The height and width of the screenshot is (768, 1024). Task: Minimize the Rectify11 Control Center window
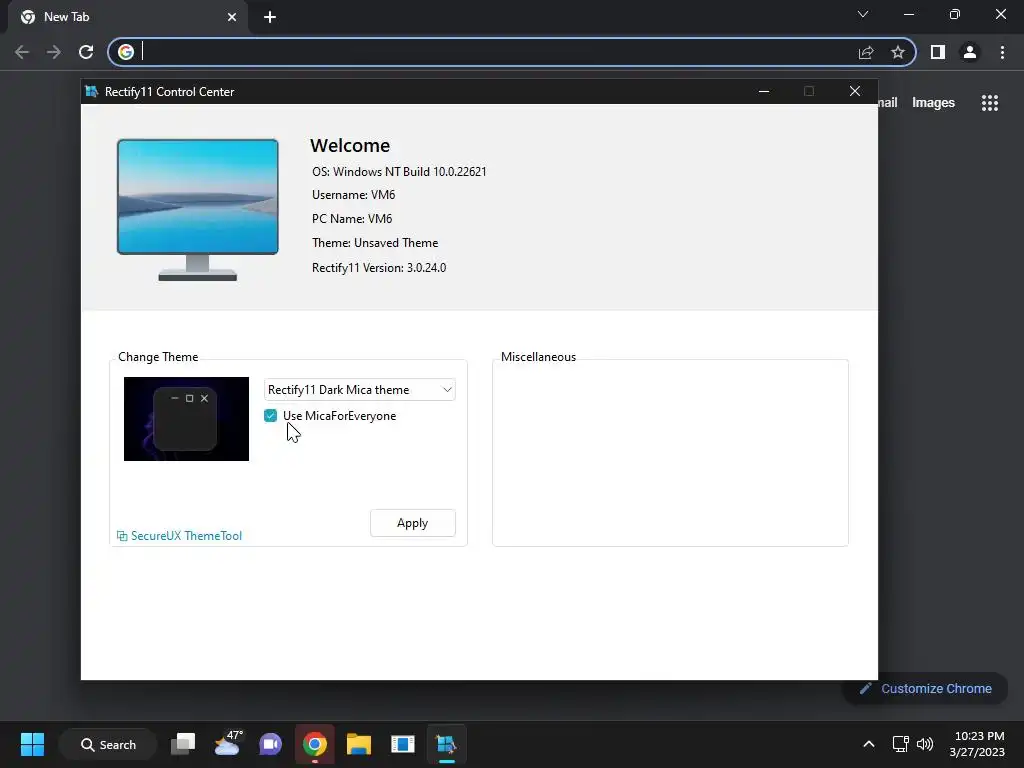point(763,91)
